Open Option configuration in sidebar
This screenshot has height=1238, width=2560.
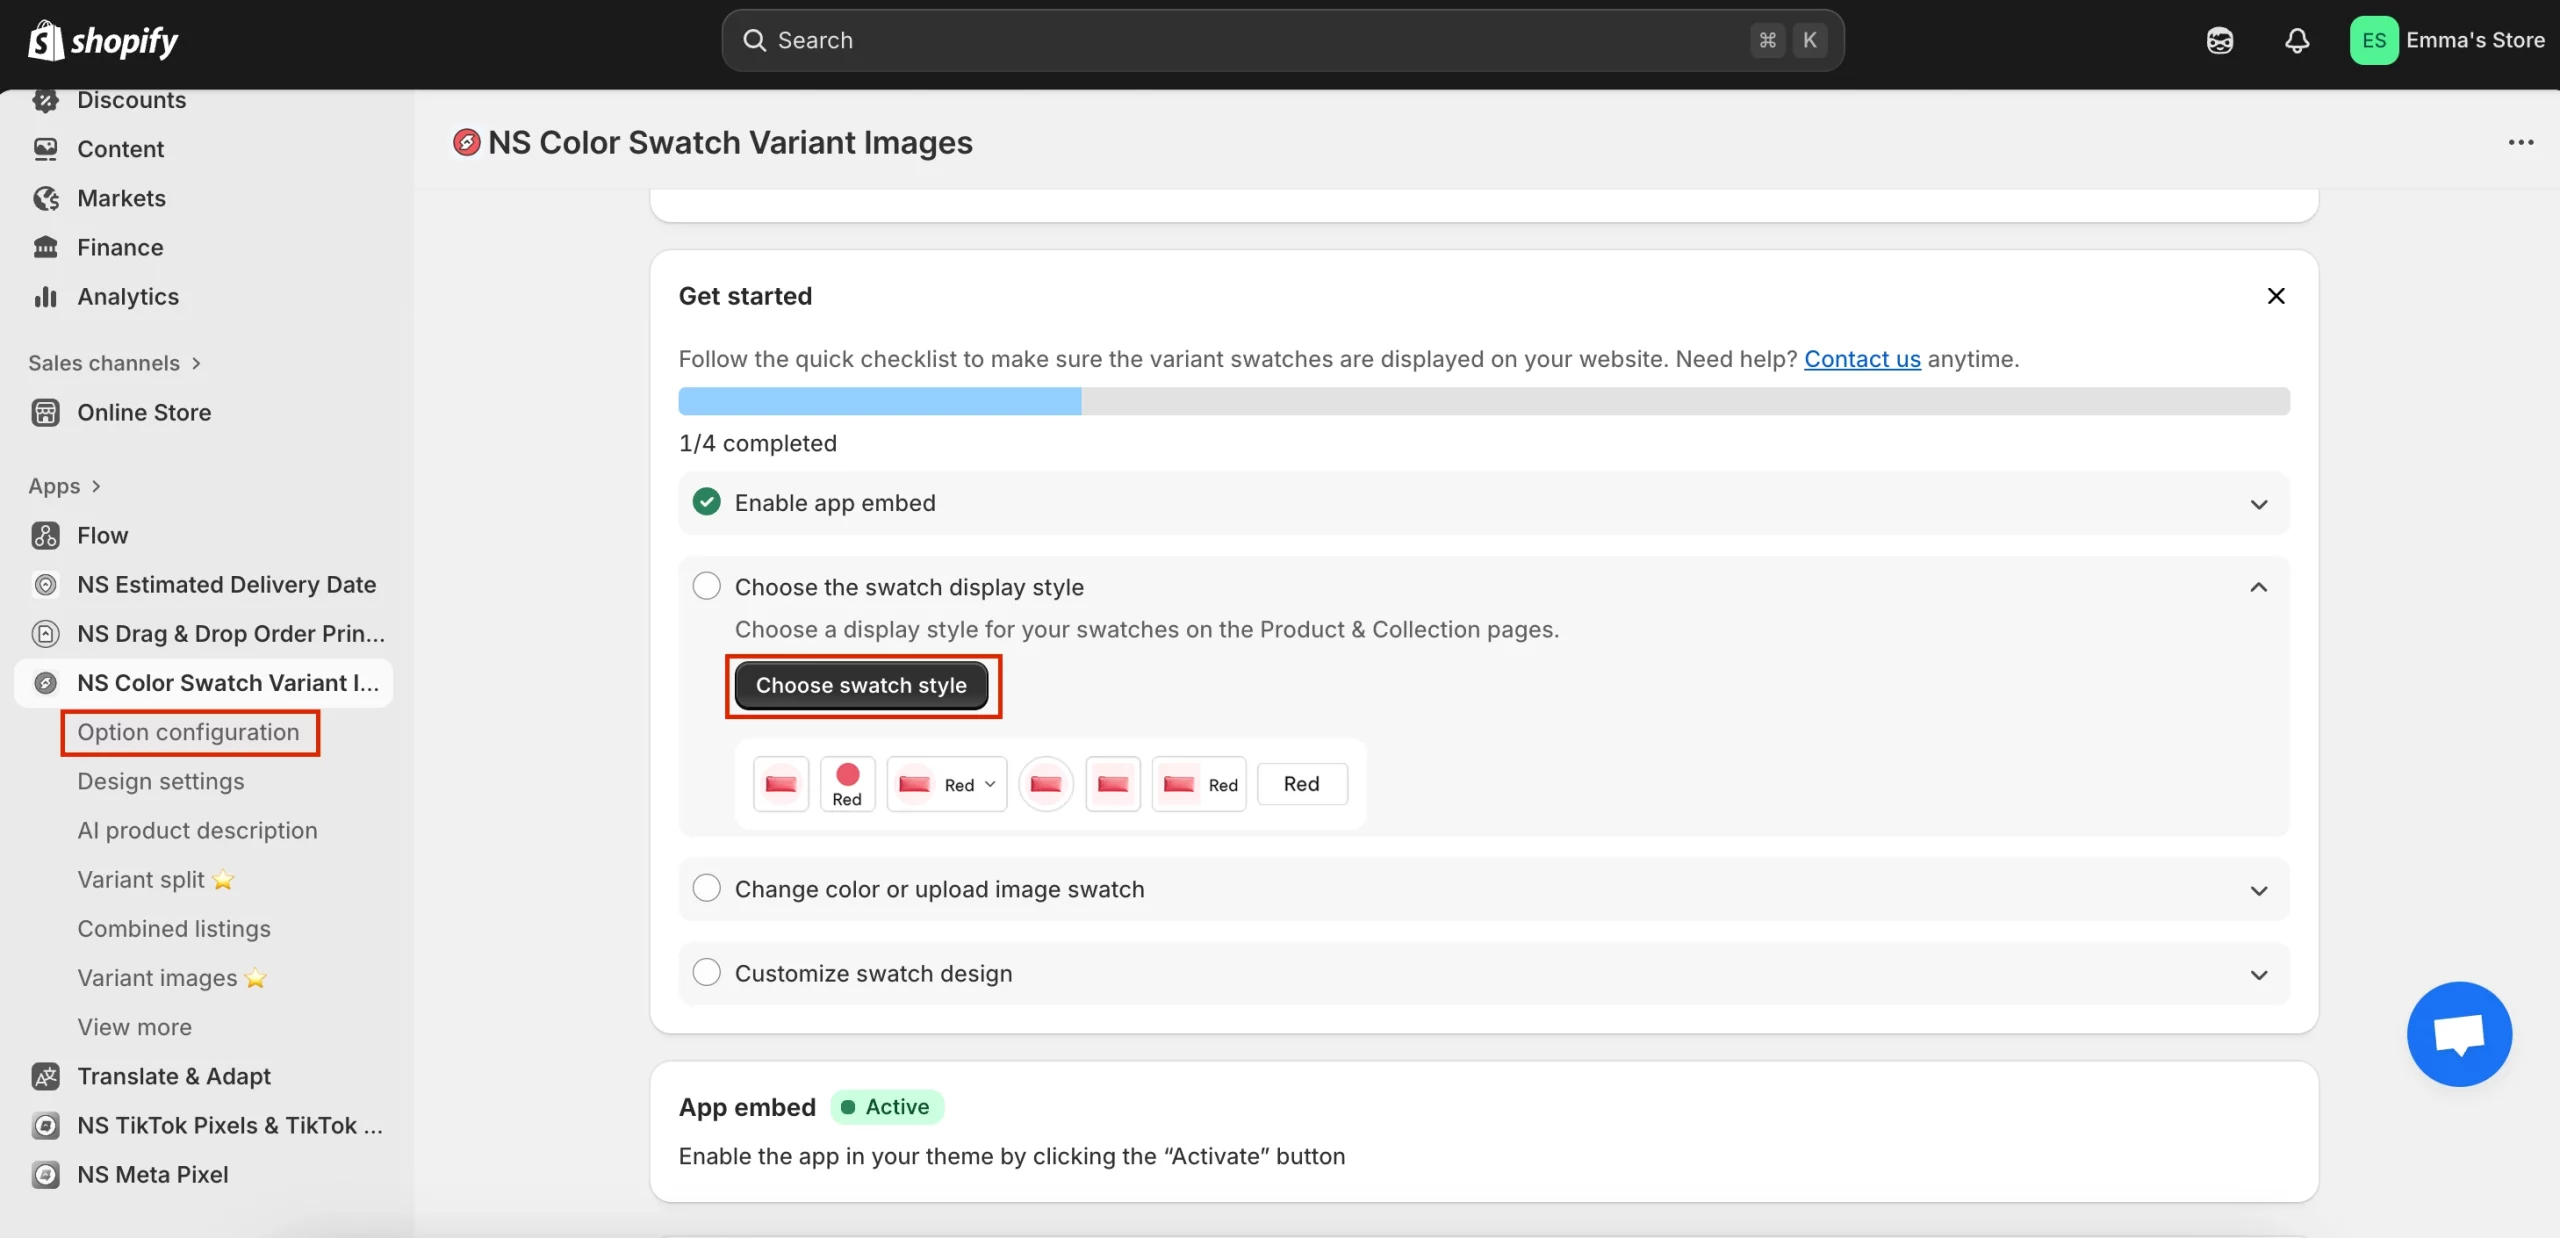coord(188,732)
